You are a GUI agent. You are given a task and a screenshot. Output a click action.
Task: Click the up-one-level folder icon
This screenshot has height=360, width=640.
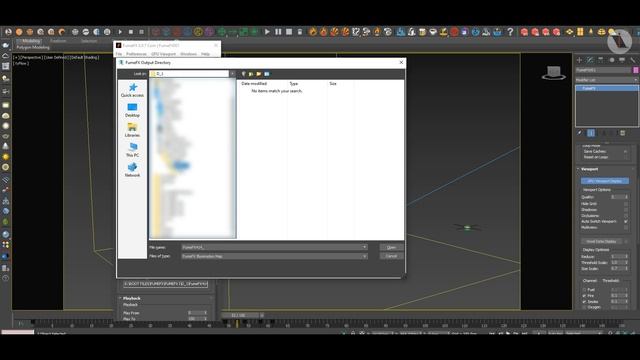pos(251,74)
